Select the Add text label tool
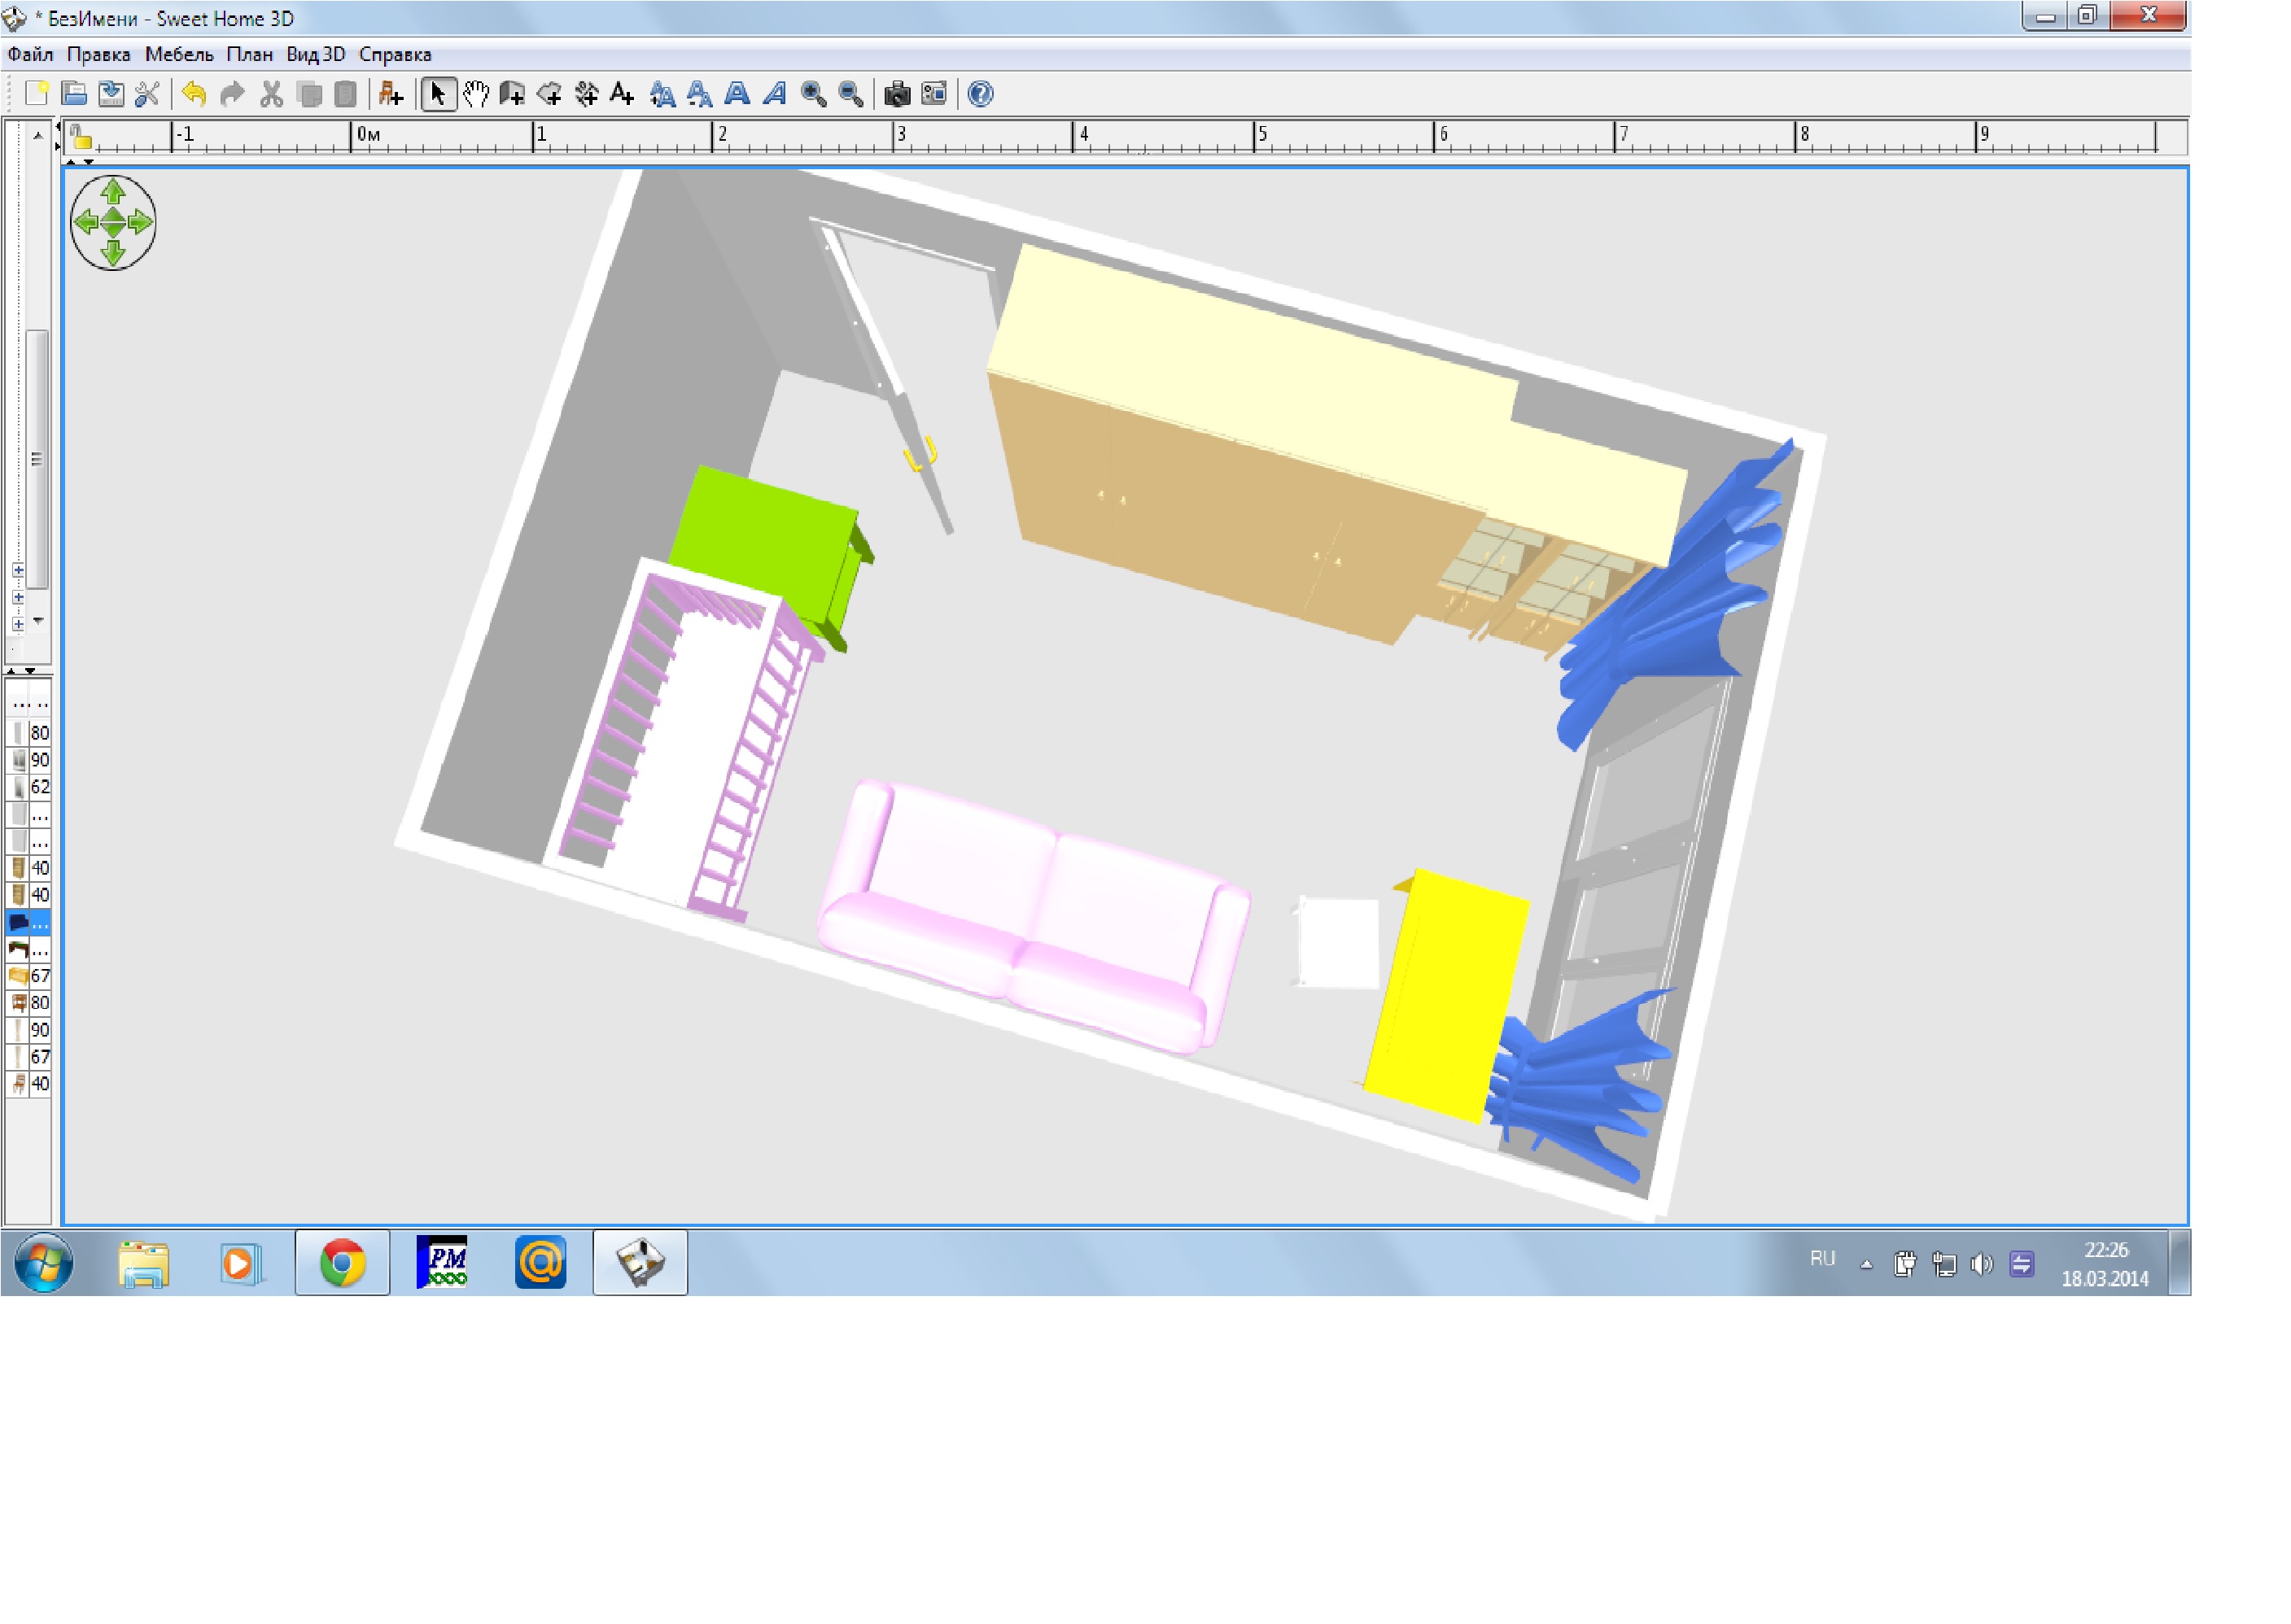2291x1624 pixels. (x=622, y=95)
